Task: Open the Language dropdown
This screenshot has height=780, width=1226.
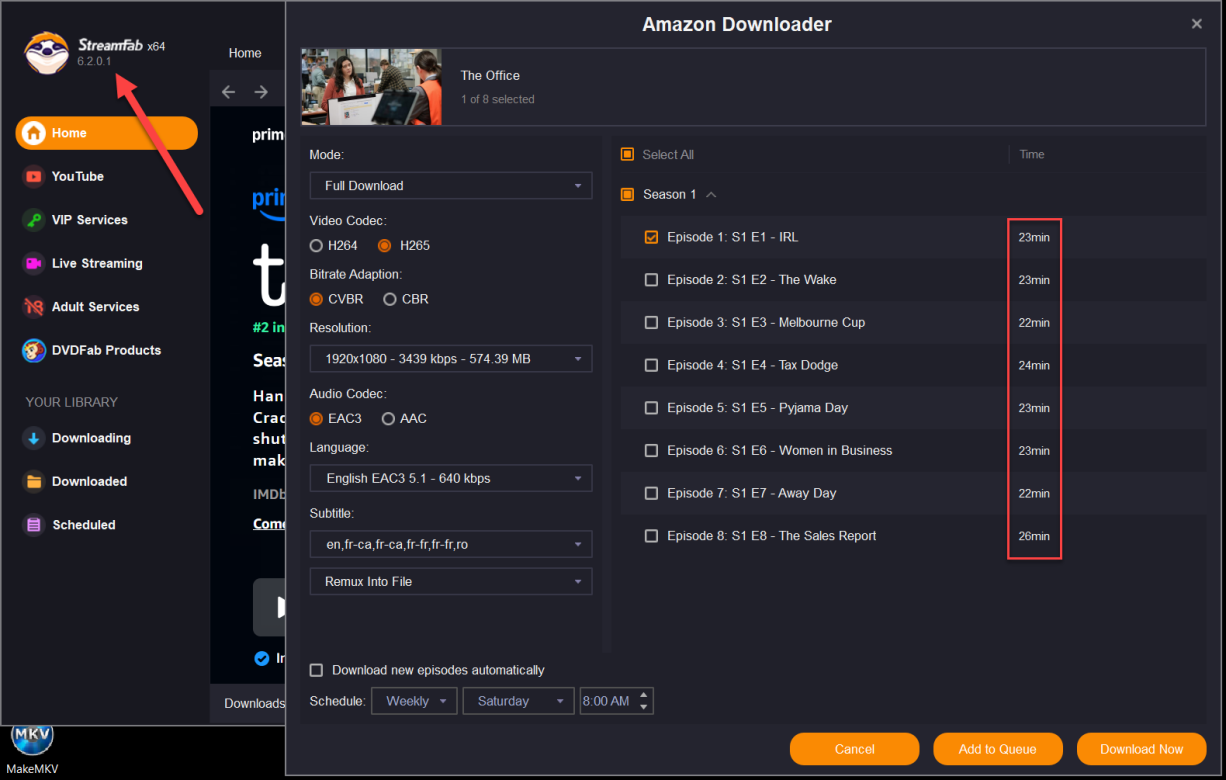Action: click(x=451, y=478)
